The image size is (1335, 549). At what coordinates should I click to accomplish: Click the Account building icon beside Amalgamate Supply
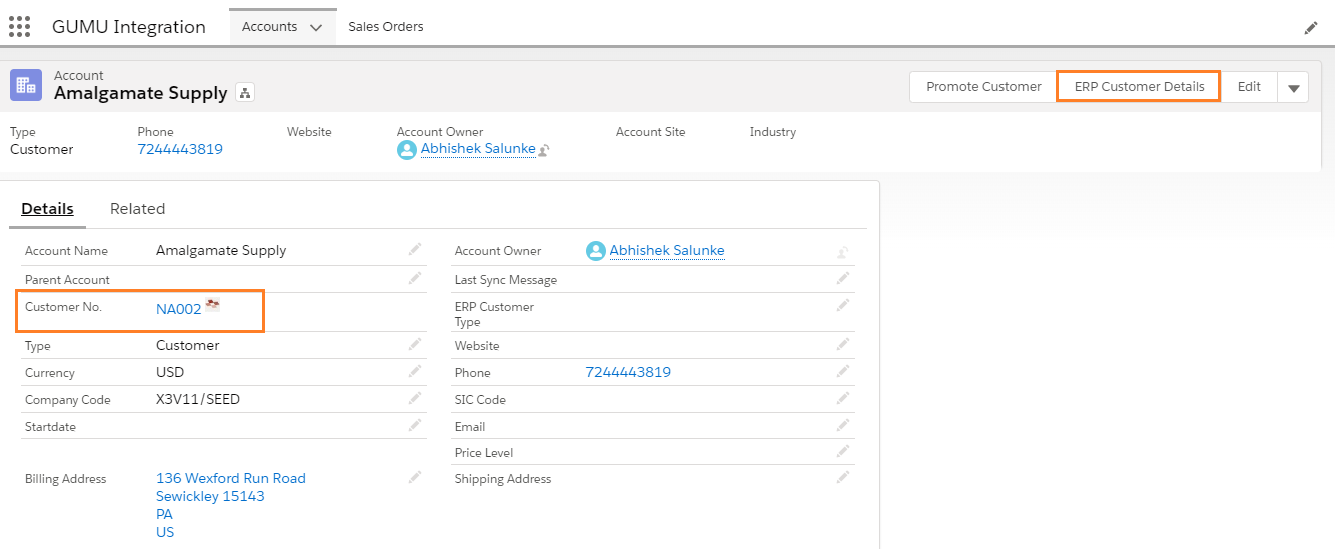pyautogui.click(x=26, y=85)
